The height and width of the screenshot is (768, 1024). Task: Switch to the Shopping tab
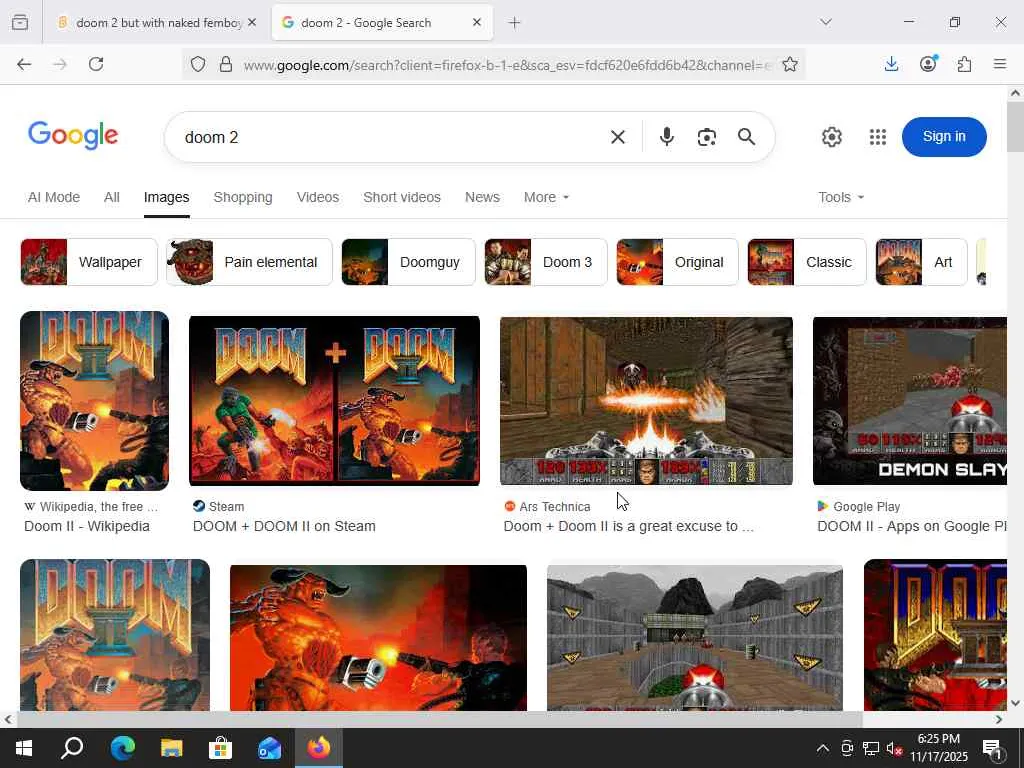click(243, 197)
